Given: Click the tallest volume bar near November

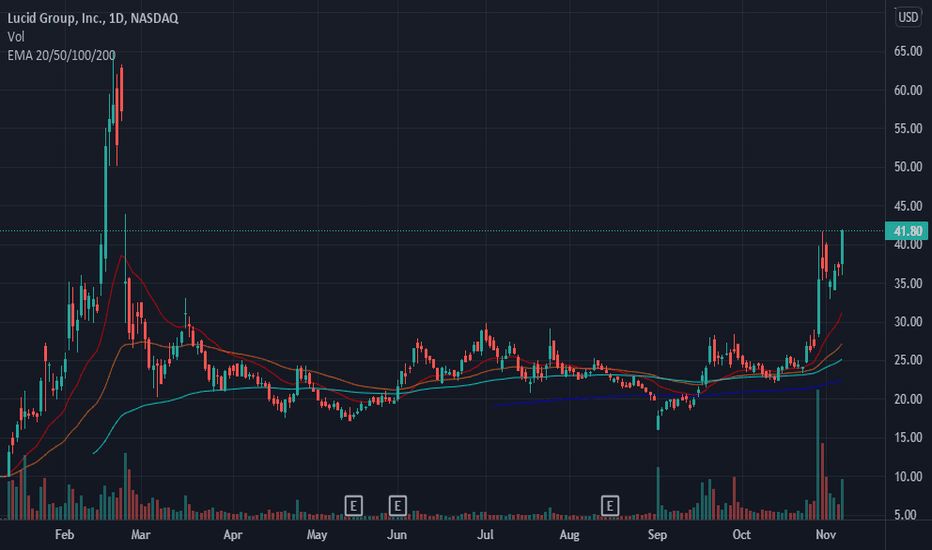Looking at the screenshot, I should tap(818, 455).
